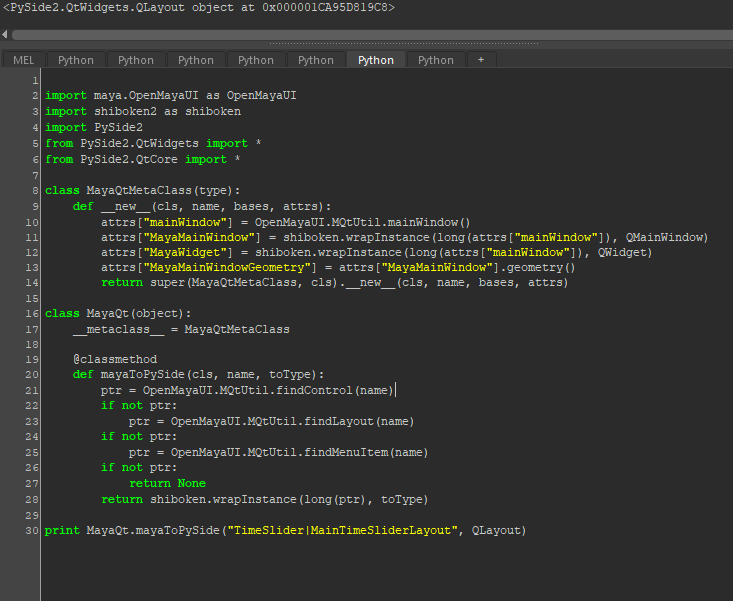Click the @classmethod decorator line
The width and height of the screenshot is (733, 601).
pyautogui.click(x=114, y=359)
